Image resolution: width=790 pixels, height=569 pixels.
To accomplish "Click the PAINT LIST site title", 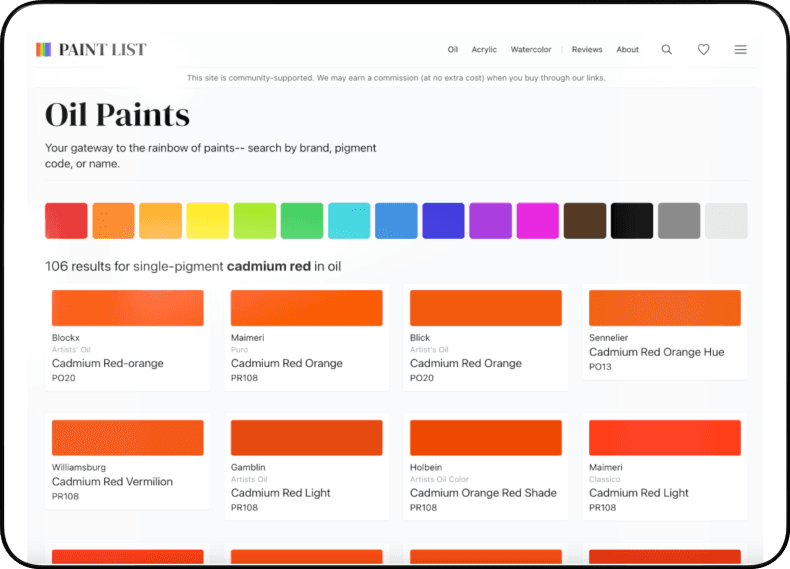I will pyautogui.click(x=102, y=49).
